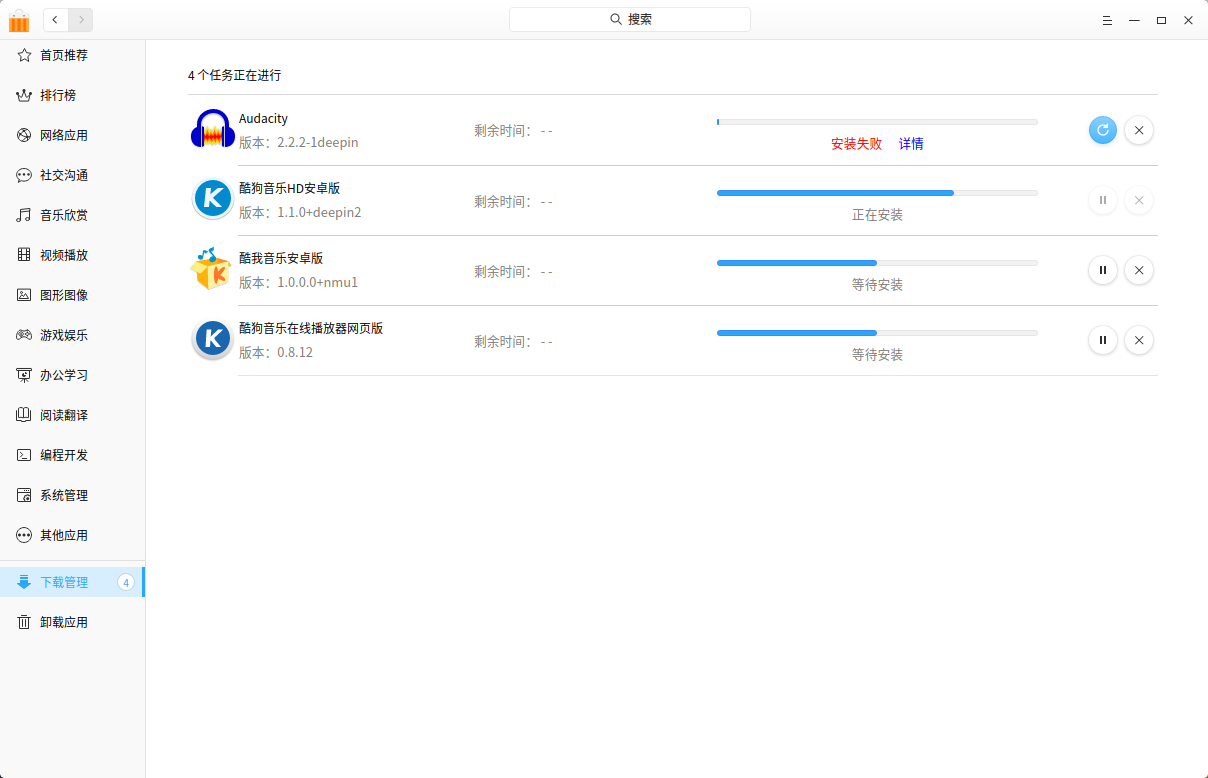Click the 酷狗音乐HD安卓版 app icon
This screenshot has width=1208, height=778.
point(212,199)
